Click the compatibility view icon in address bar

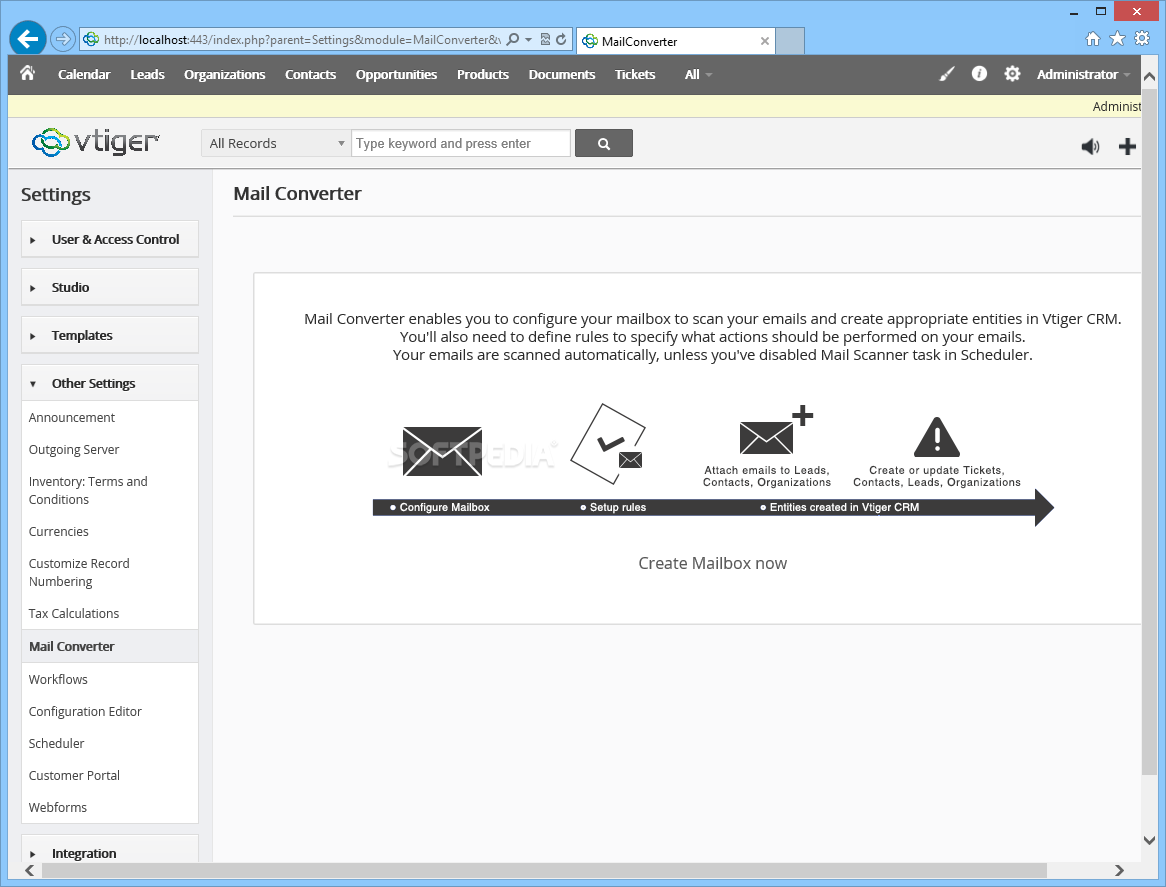tap(545, 39)
